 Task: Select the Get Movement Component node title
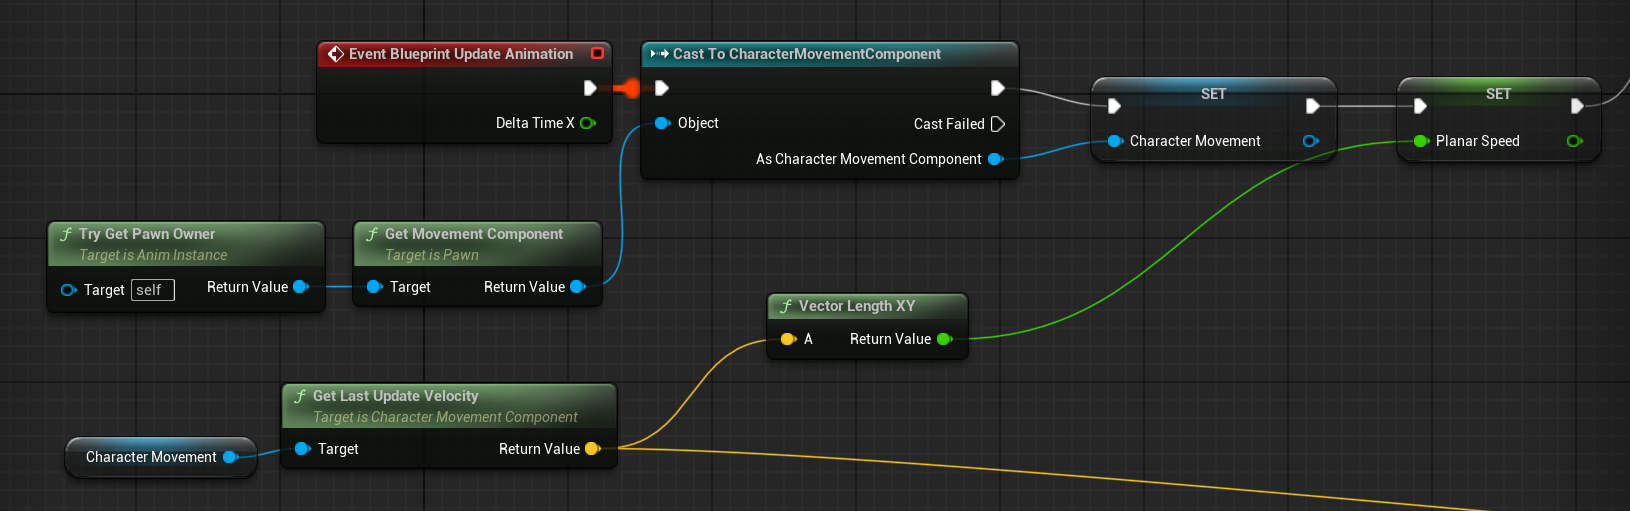pos(474,234)
